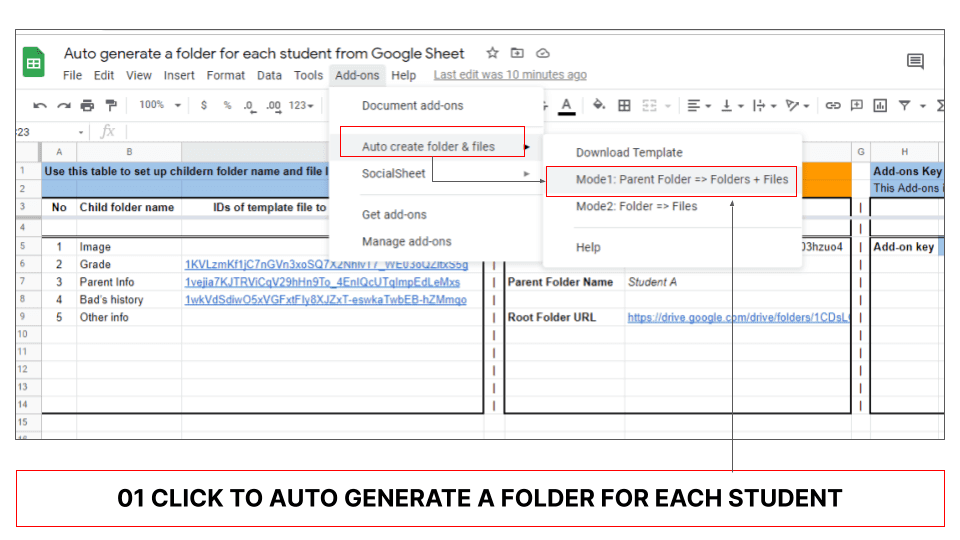960x540 pixels.
Task: Expand the 123 number format dropdown
Action: point(301,105)
